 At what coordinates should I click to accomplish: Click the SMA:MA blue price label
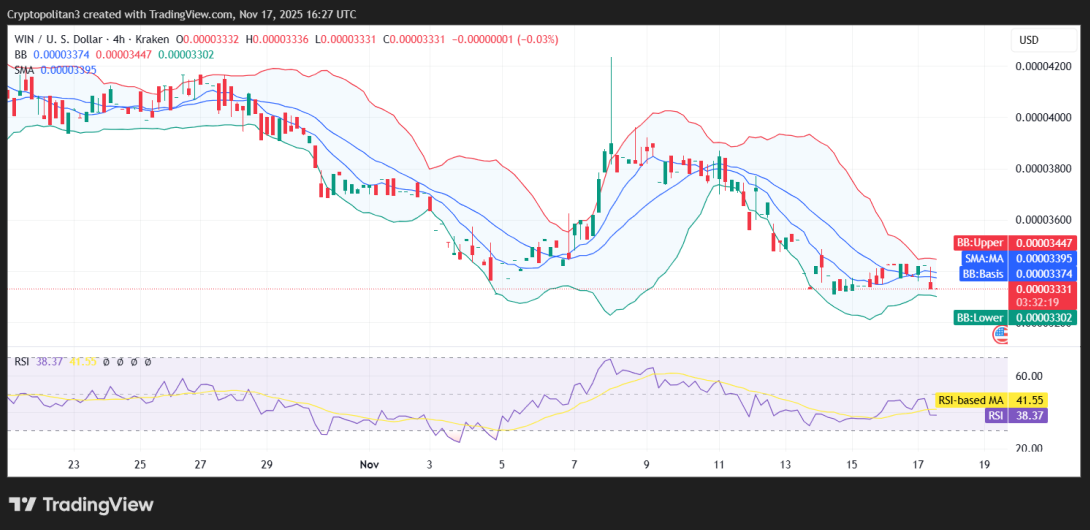(x=982, y=258)
